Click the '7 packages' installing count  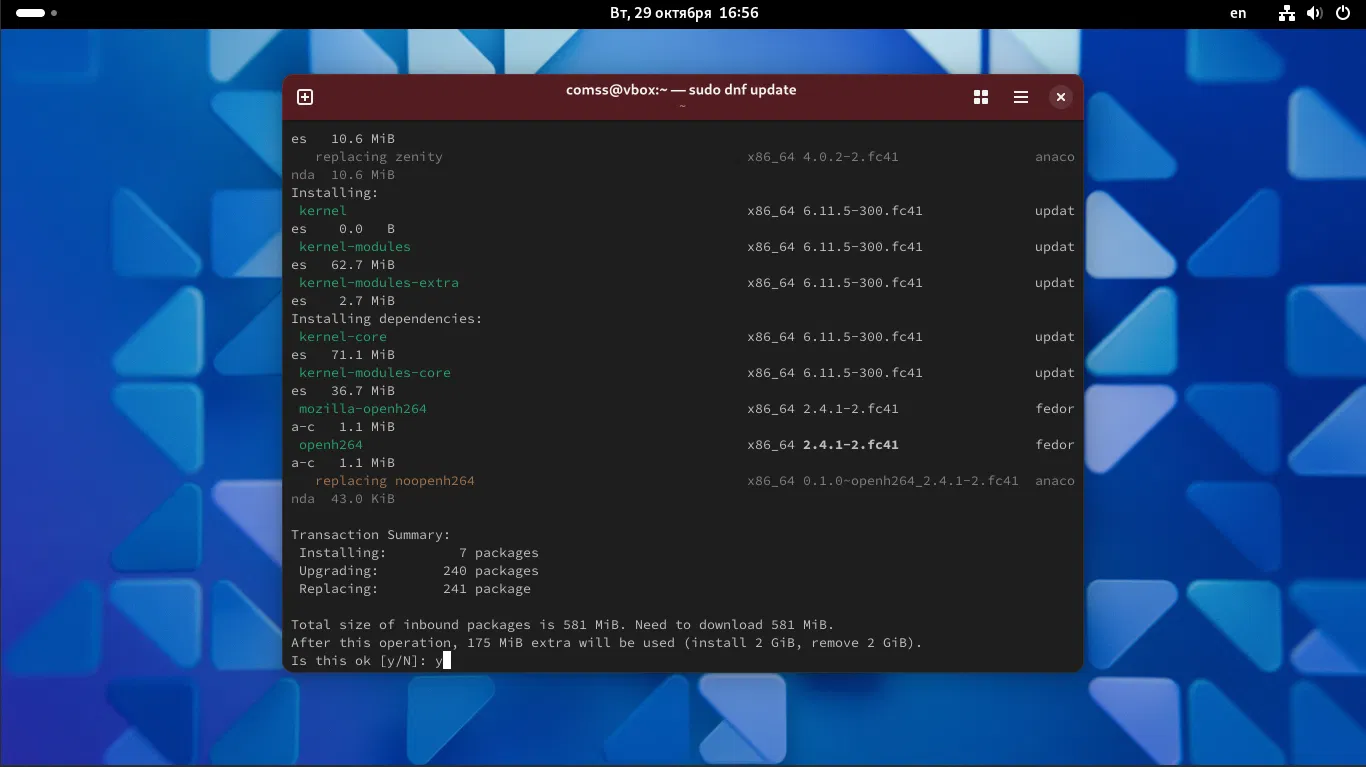point(499,553)
